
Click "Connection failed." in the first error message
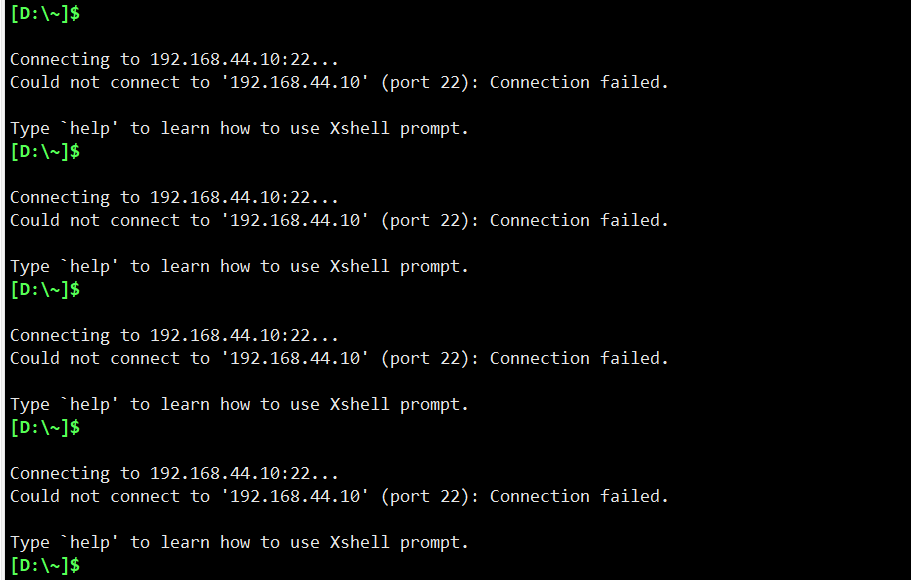coord(579,82)
